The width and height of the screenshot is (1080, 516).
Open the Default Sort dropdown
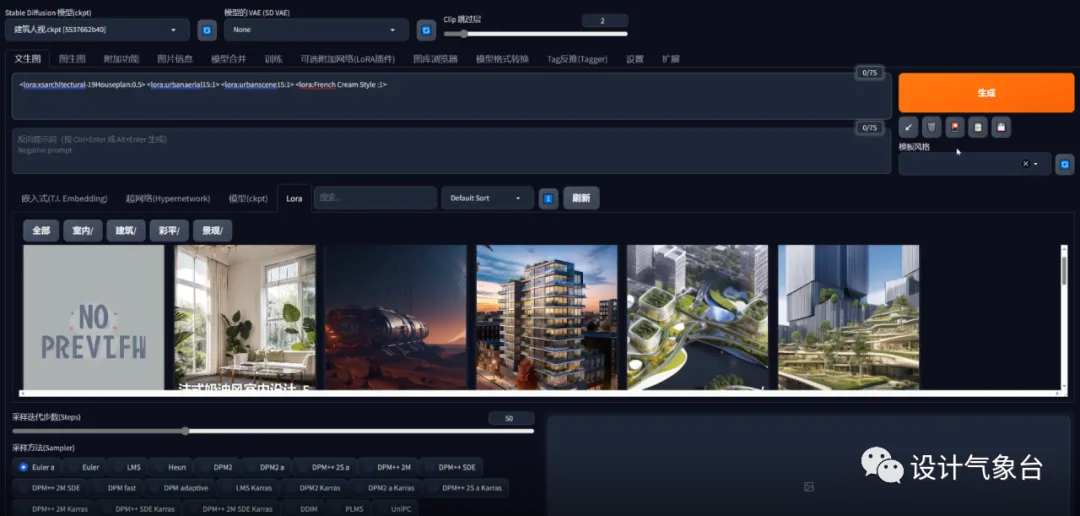pos(487,198)
